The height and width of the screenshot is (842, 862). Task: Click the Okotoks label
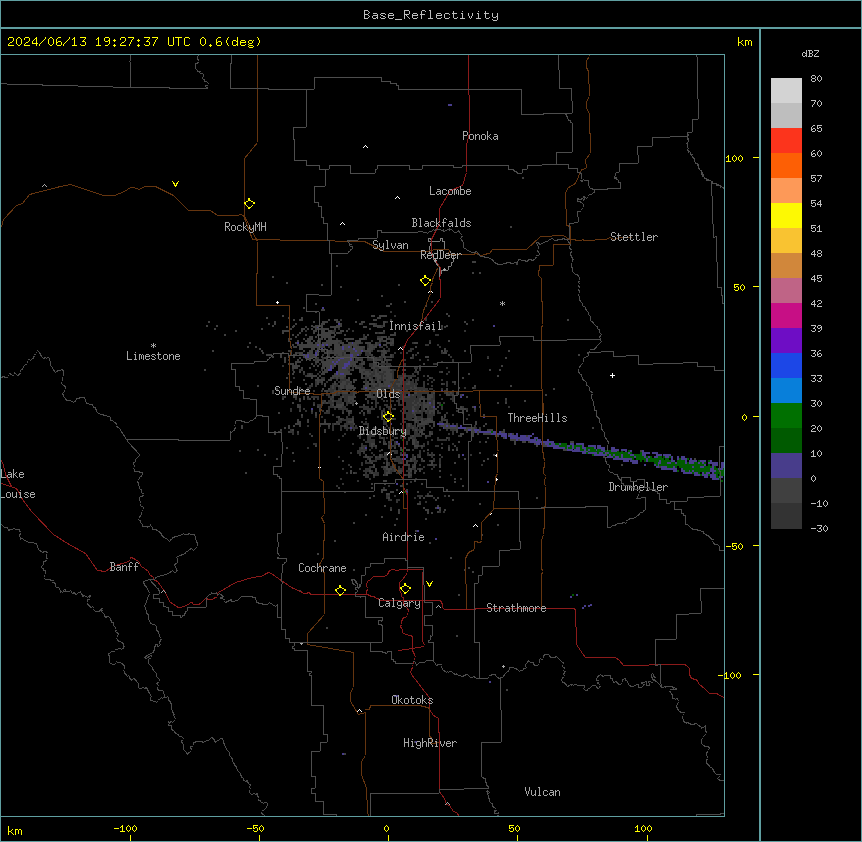412,700
